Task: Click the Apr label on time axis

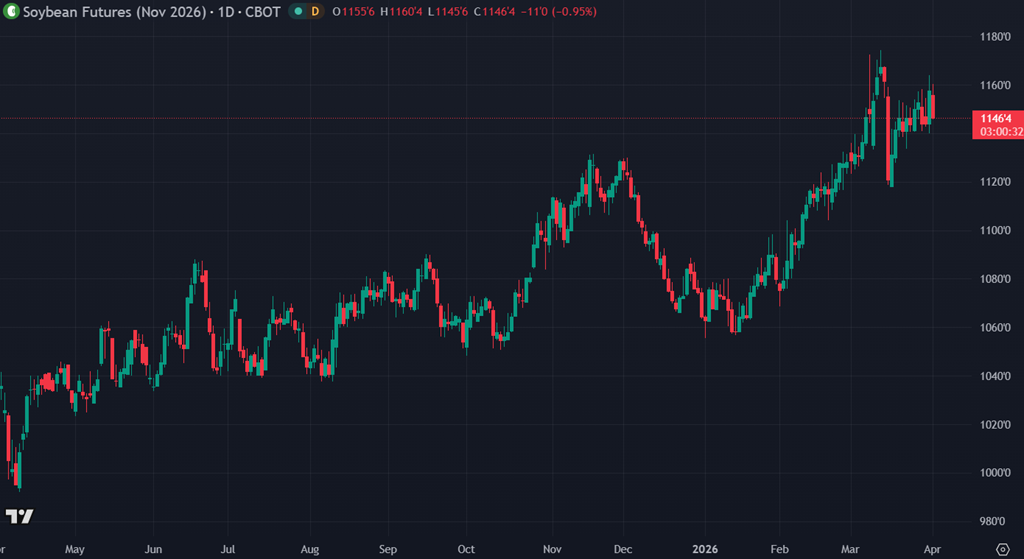Action: (x=932, y=549)
